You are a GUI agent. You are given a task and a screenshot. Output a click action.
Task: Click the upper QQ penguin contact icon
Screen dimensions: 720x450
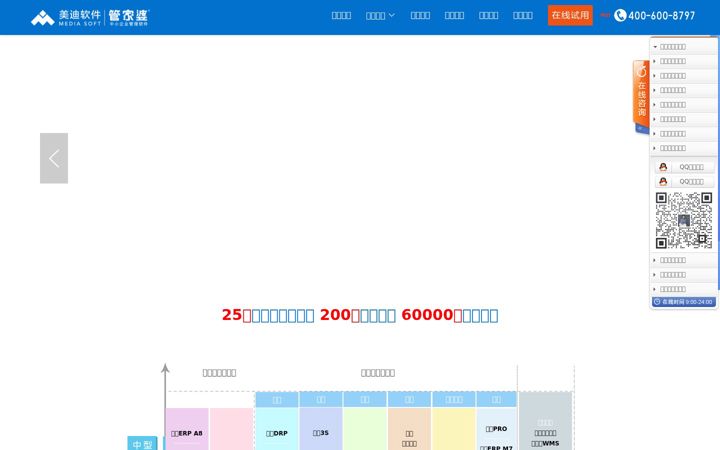coord(663,167)
